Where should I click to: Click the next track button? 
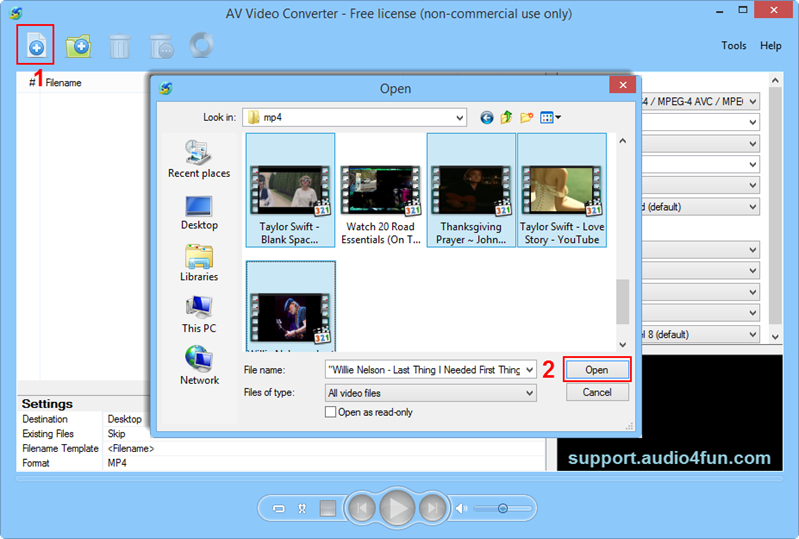click(x=433, y=508)
